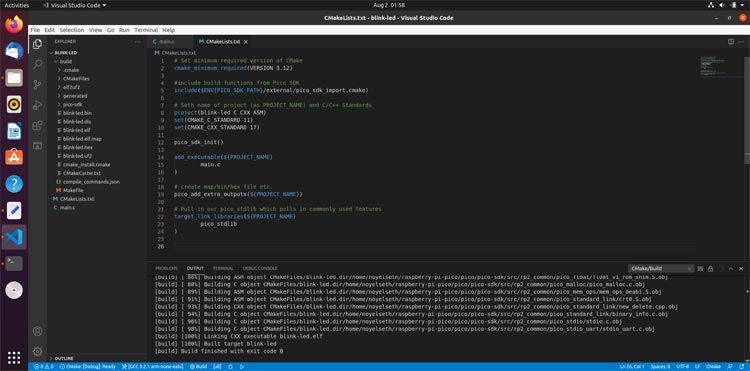Open the Activities overview

tap(17, 5)
